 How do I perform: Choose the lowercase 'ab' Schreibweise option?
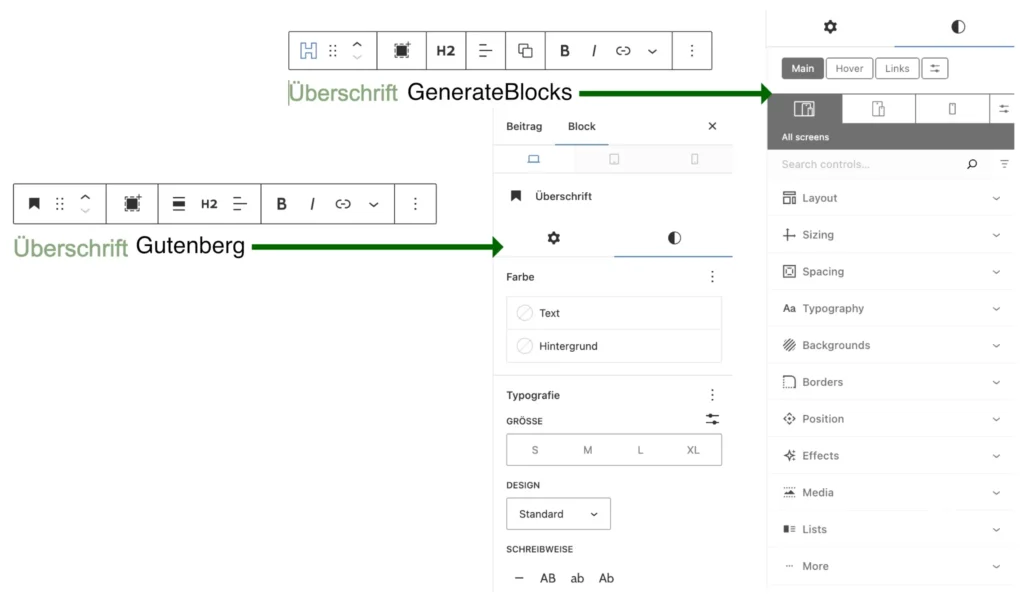click(x=577, y=578)
